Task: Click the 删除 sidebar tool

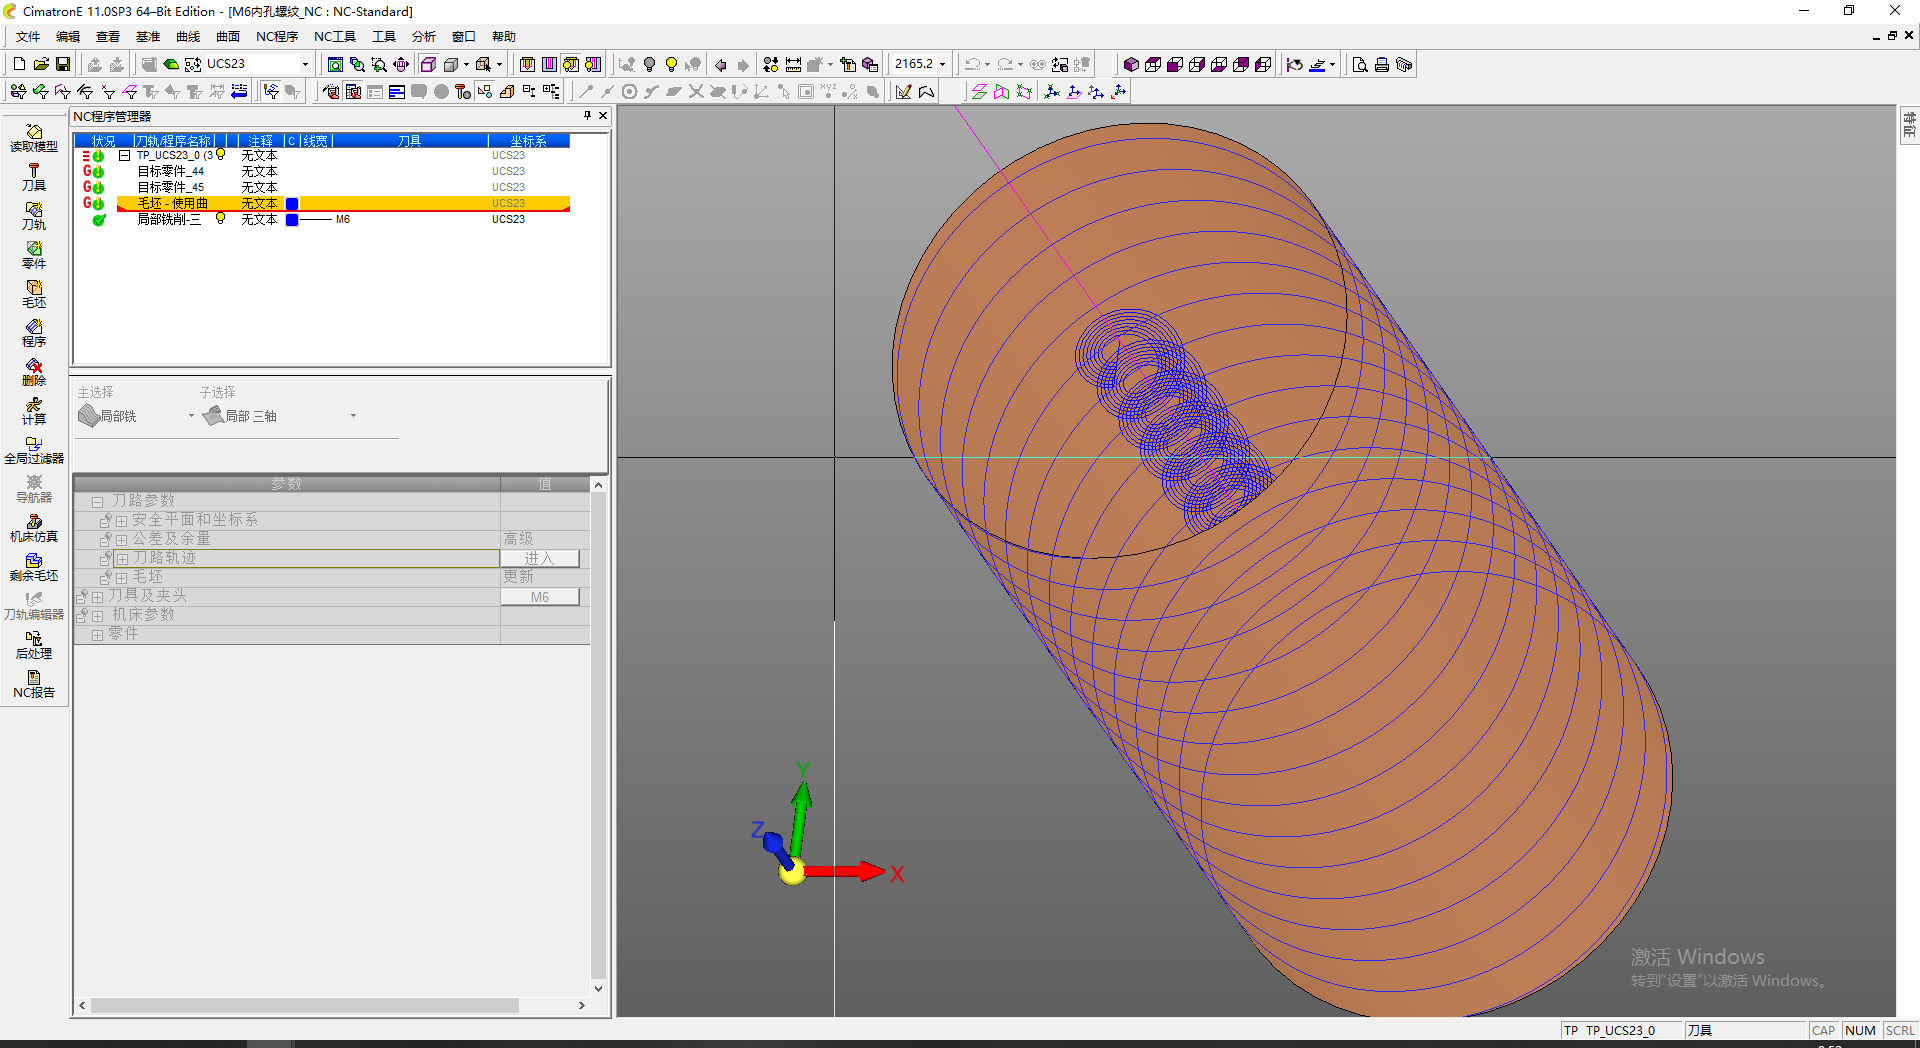Action: pos(34,372)
